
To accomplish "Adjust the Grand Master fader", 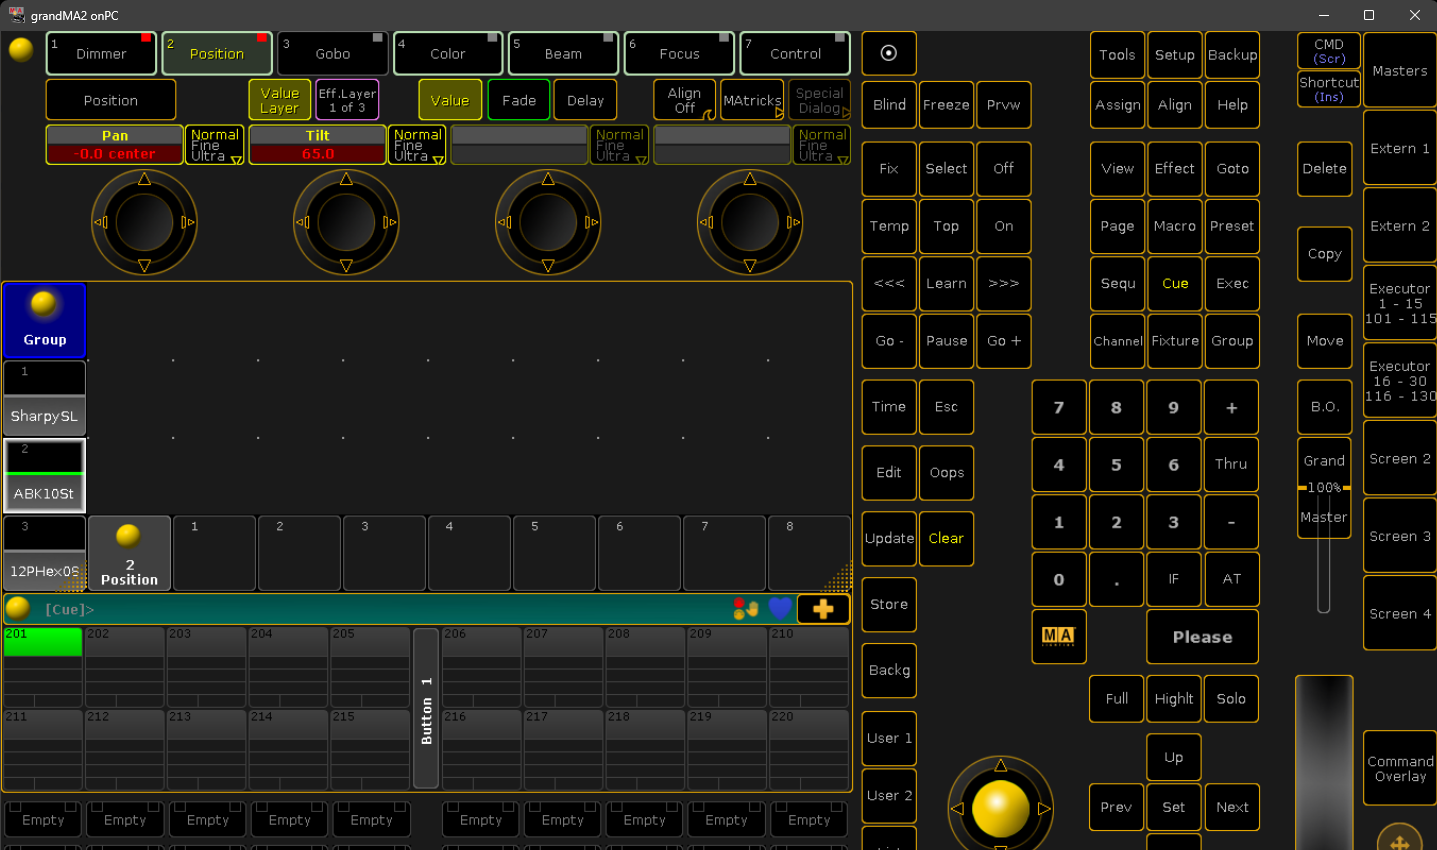I will click(1324, 487).
